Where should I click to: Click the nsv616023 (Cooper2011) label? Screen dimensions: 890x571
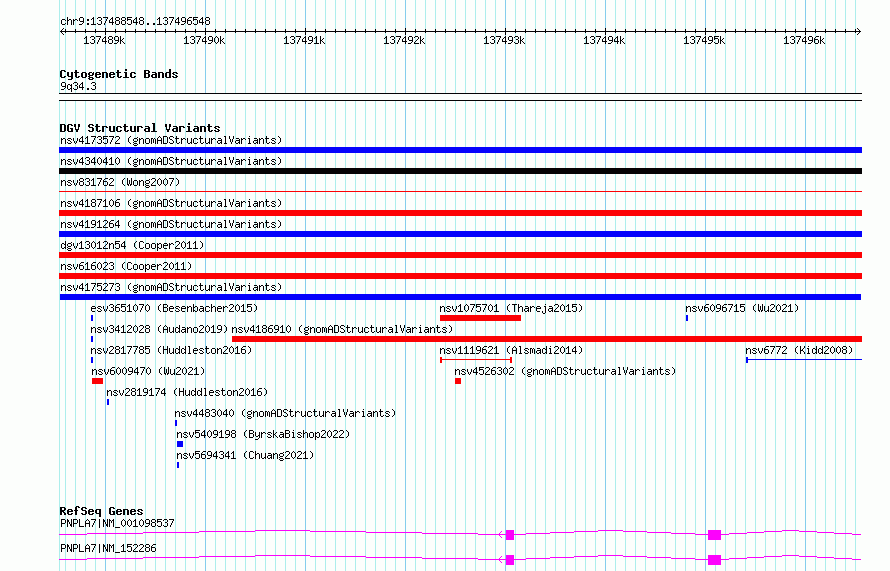tap(126, 266)
